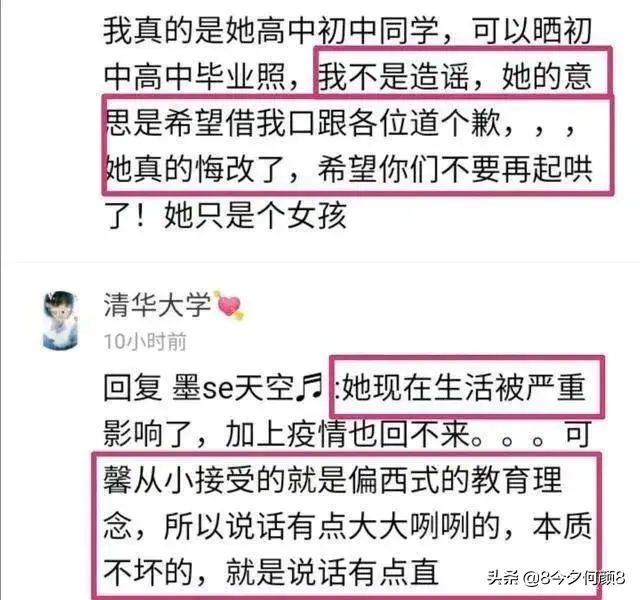Open the 清华大学 commenter's avatar
This screenshot has height=600, width=640.
tap(61, 320)
